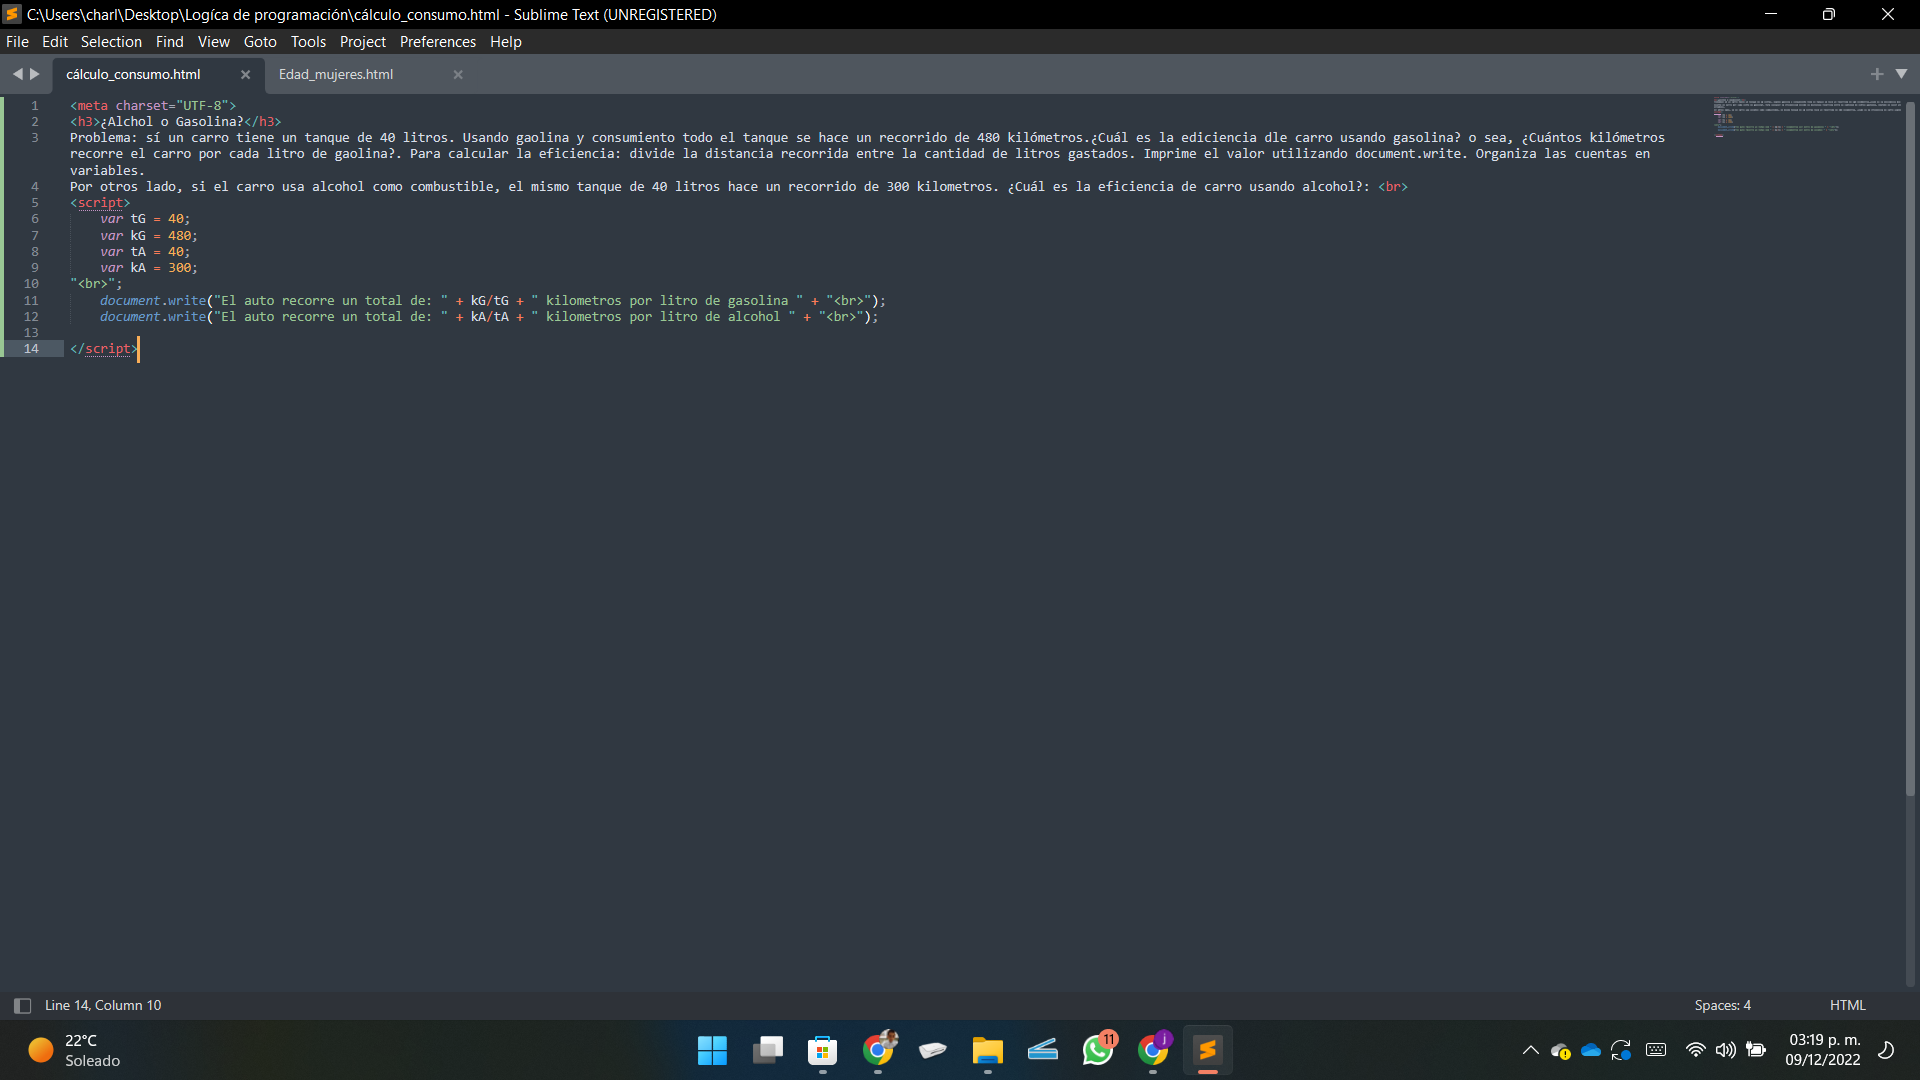Click the var kG = 480 line
This screenshot has height=1080, width=1920.
[x=149, y=236]
